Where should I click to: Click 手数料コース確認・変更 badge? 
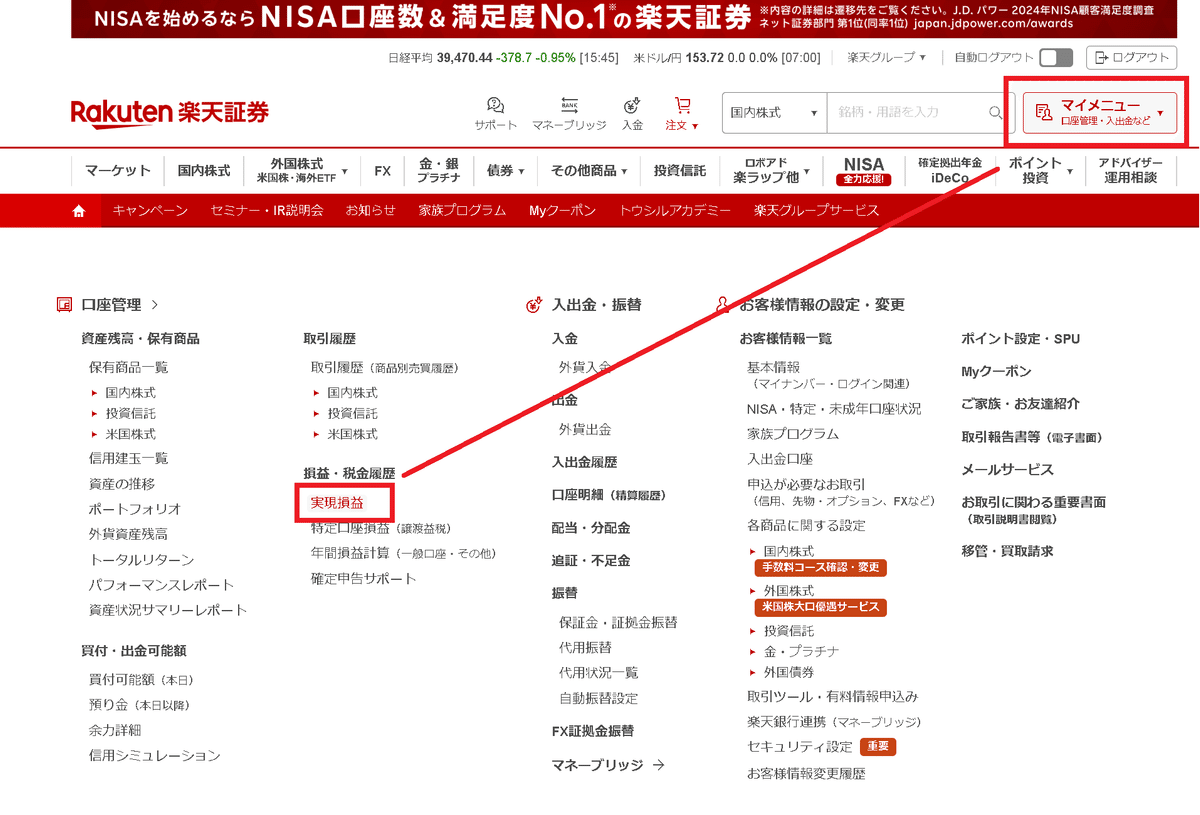820,568
